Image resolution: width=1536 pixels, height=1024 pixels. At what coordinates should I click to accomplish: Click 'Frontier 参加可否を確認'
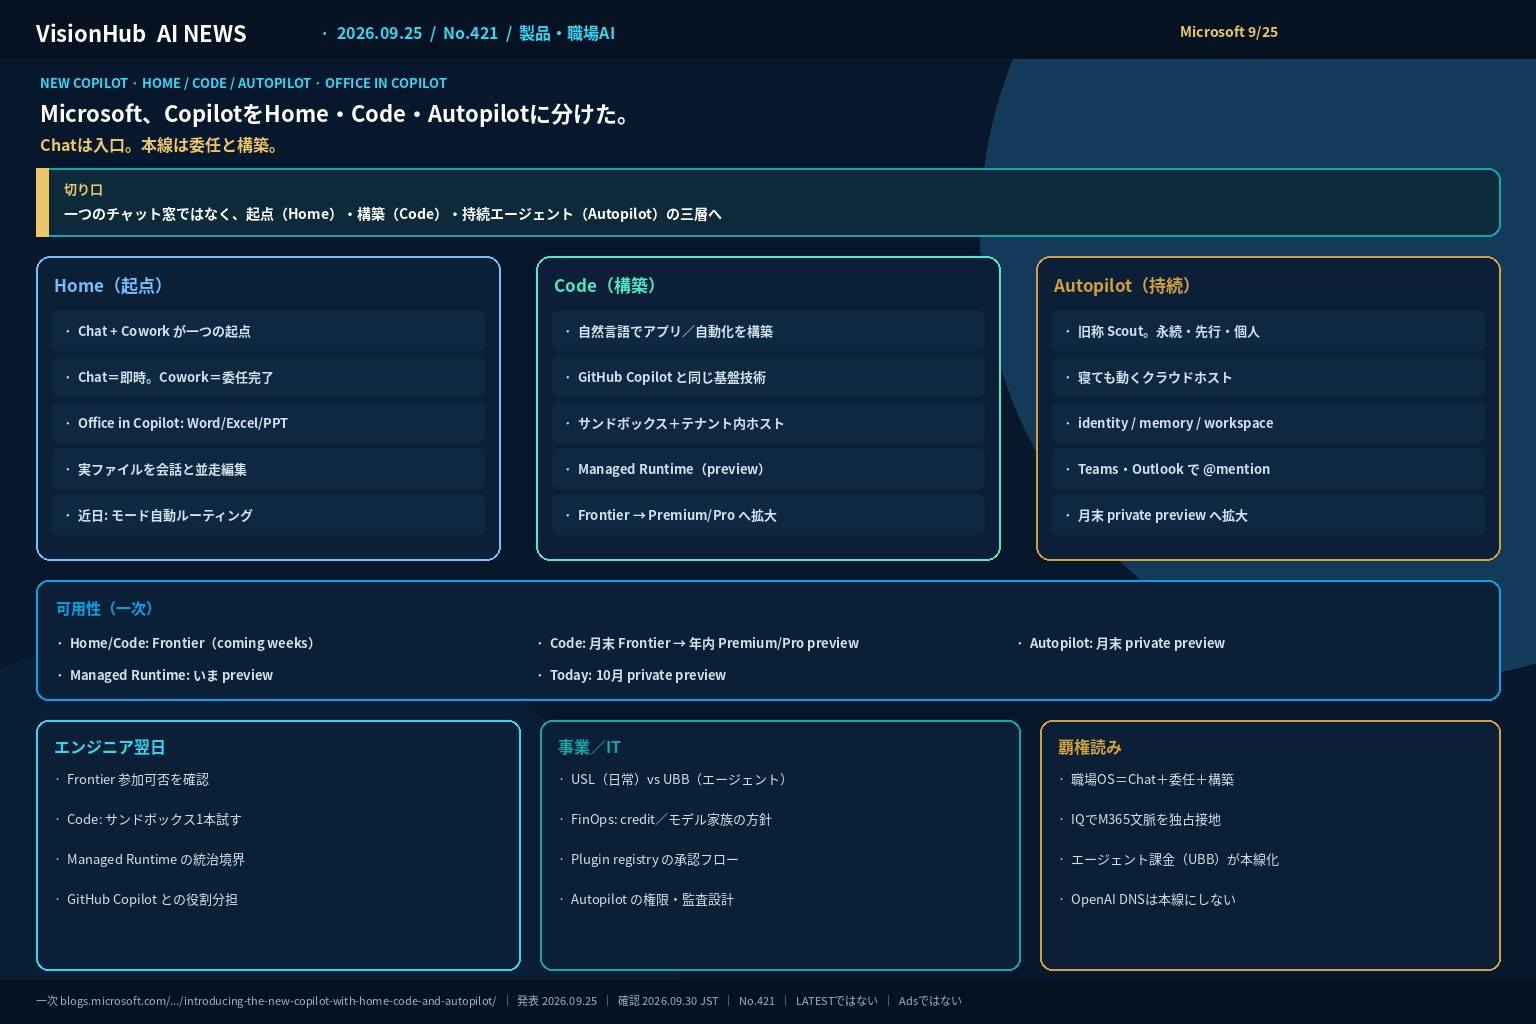tap(138, 779)
